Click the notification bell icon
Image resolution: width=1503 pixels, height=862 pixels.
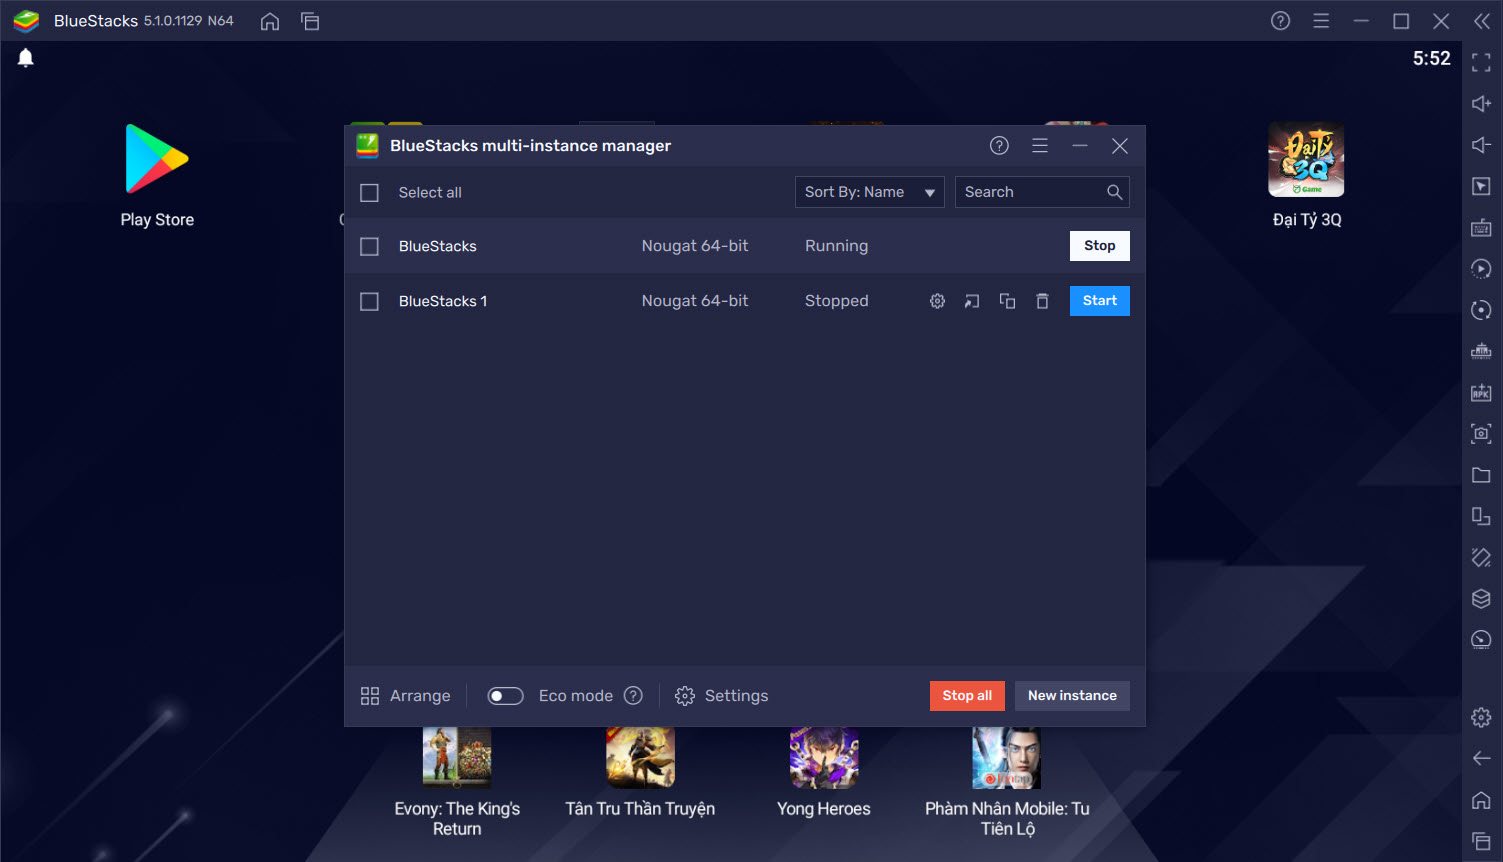[x=26, y=58]
